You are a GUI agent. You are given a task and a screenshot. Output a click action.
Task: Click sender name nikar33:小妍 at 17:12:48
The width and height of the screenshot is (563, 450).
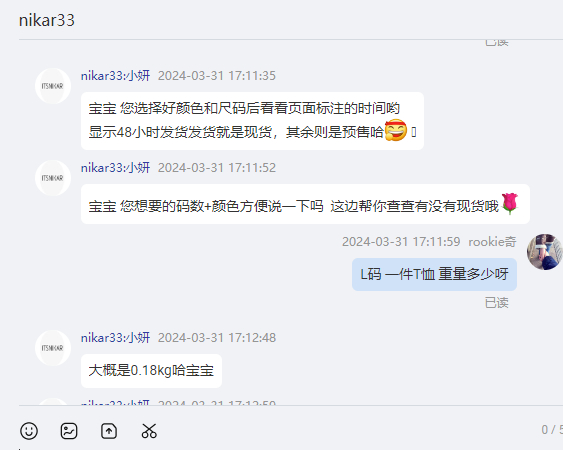coord(115,338)
